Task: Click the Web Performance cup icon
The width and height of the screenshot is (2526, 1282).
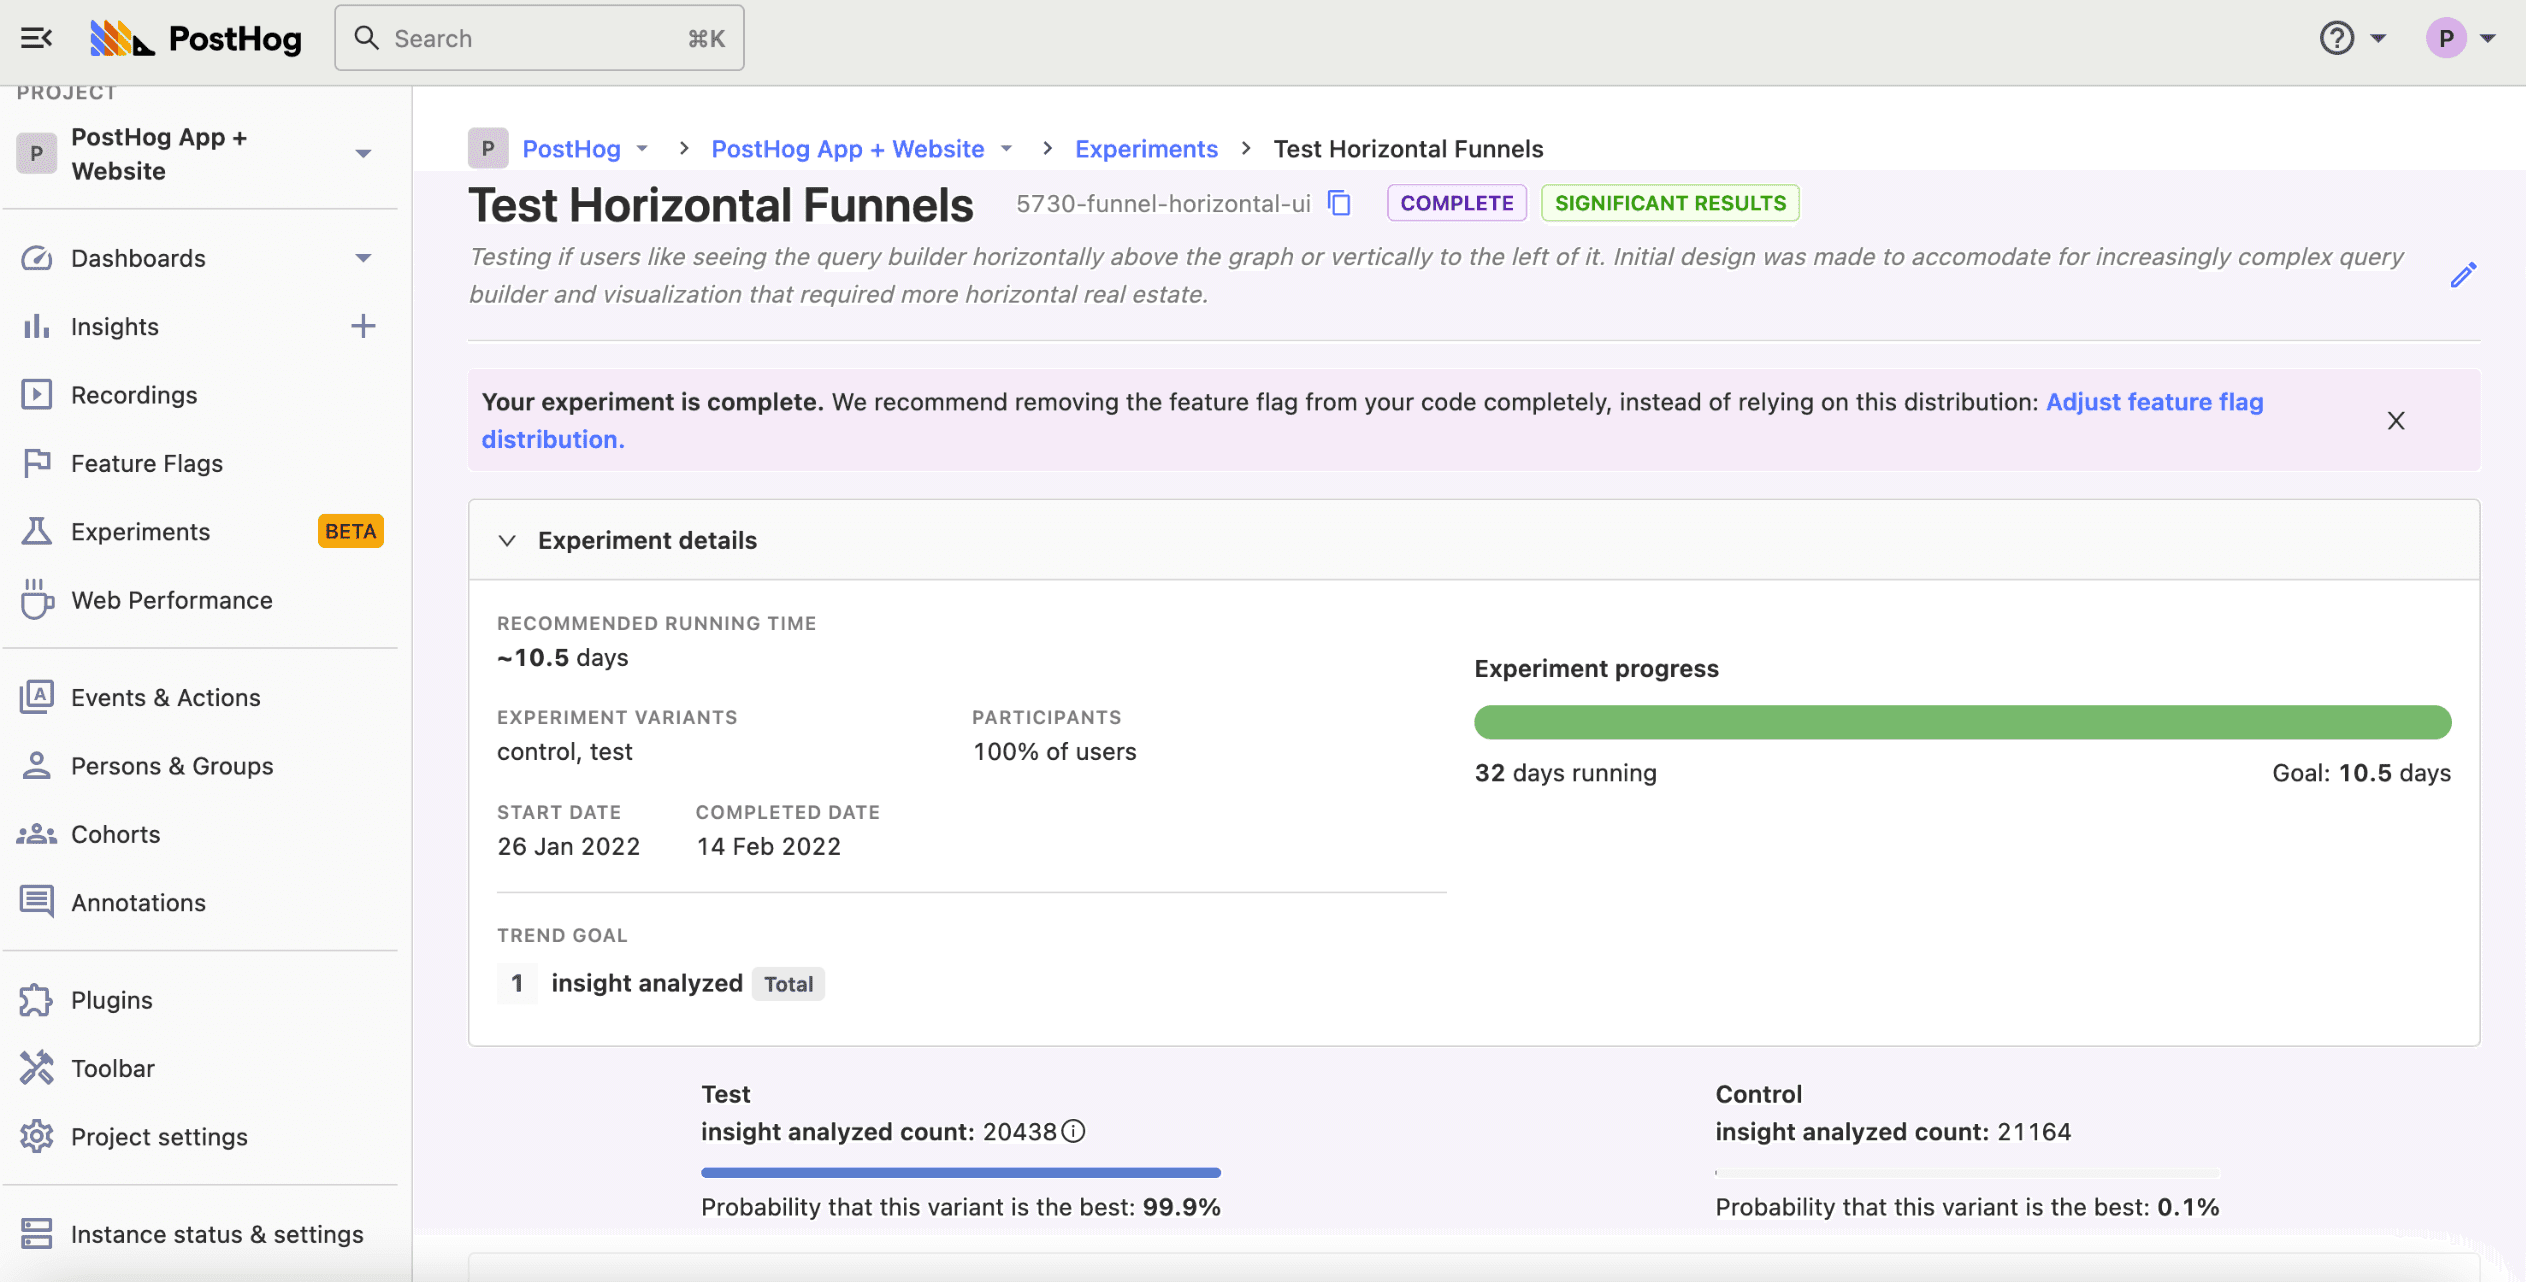Action: pos(37,600)
